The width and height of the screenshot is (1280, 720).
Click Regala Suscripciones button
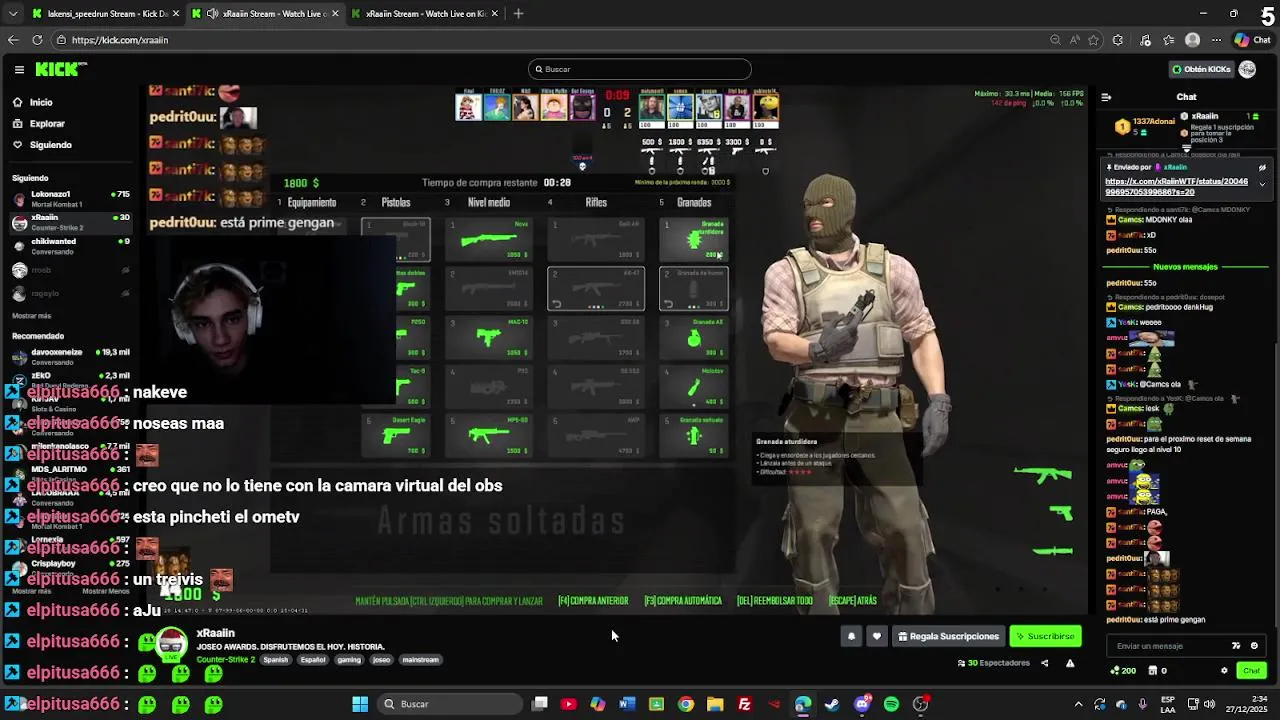(948, 636)
